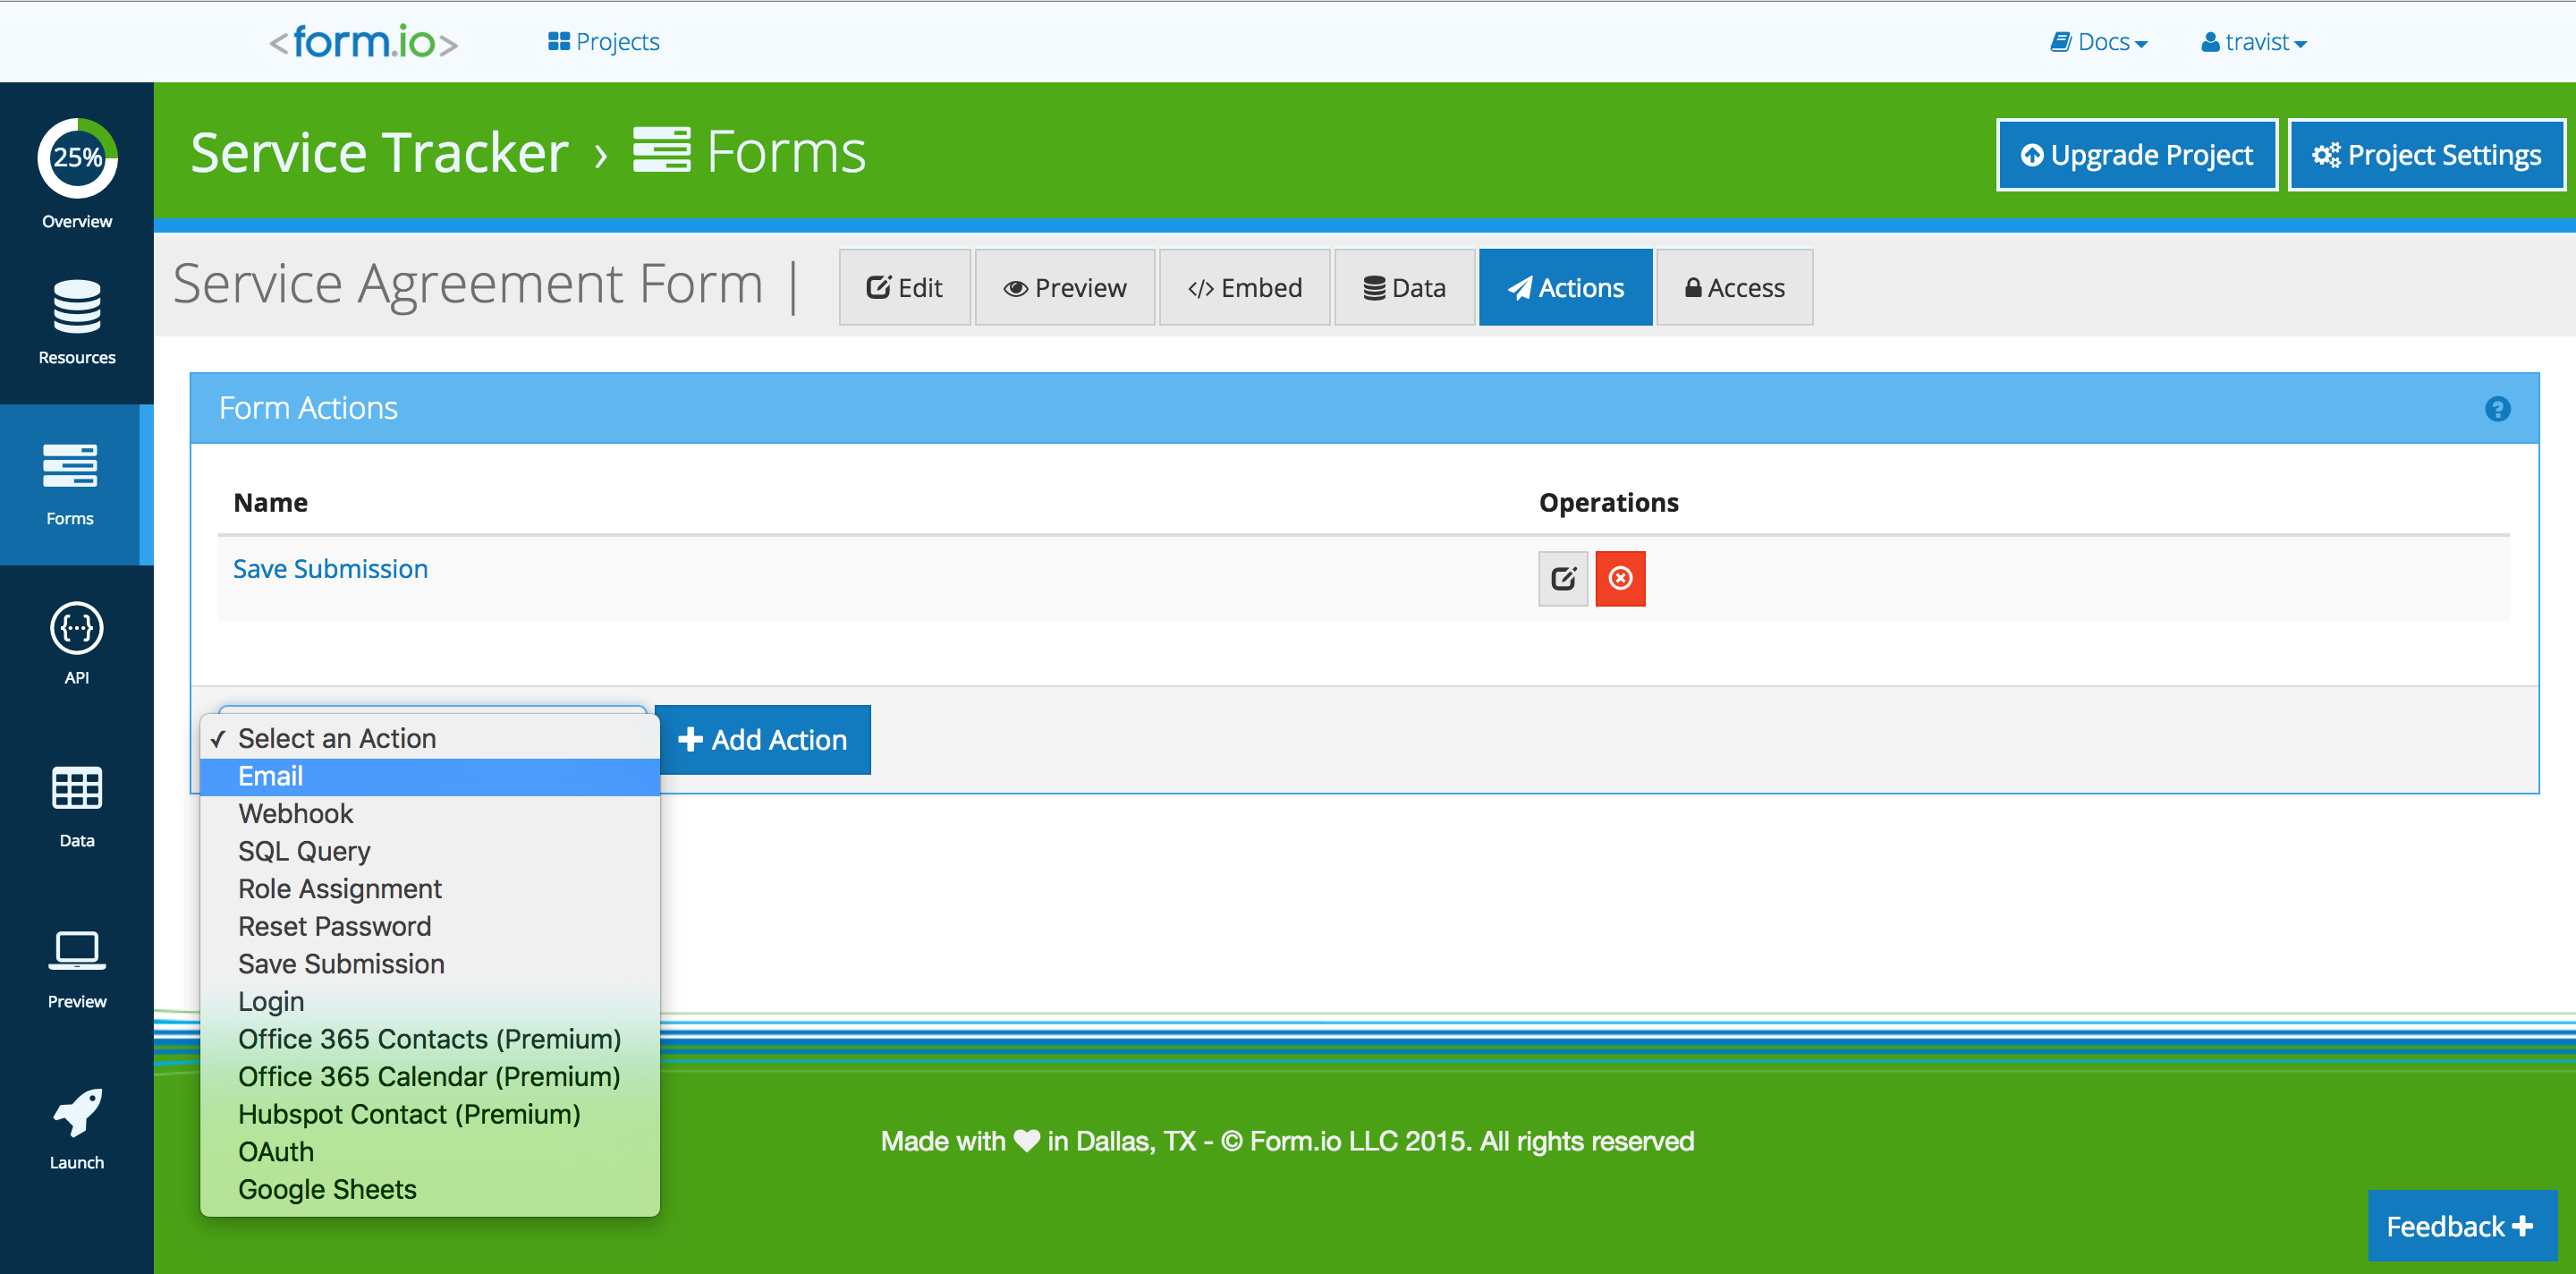
Task: Click the Add Action button
Action: click(x=763, y=740)
